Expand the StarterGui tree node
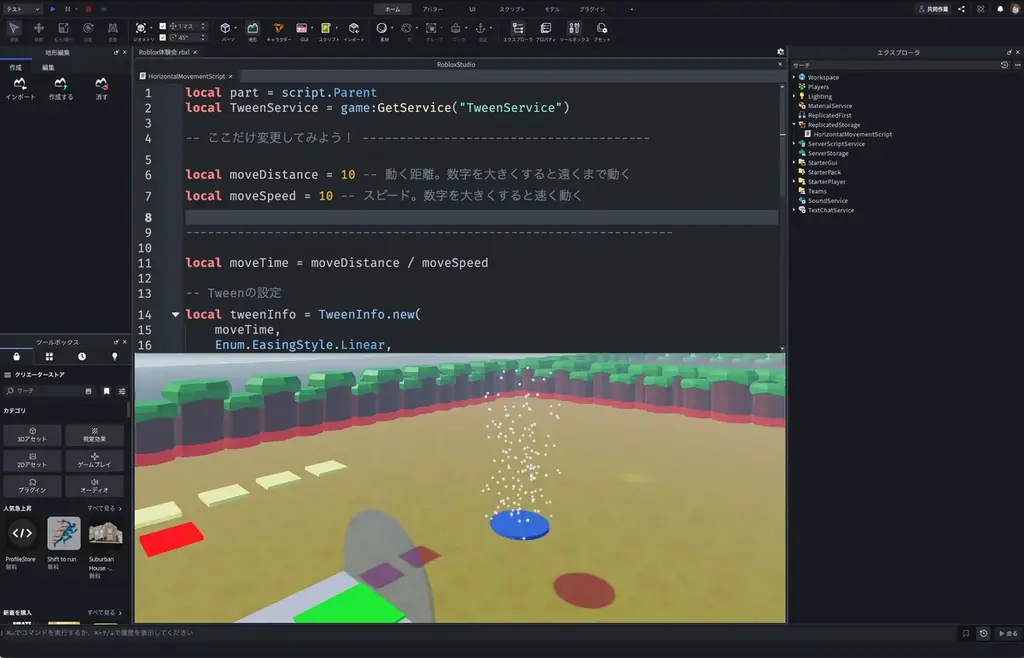 795,163
